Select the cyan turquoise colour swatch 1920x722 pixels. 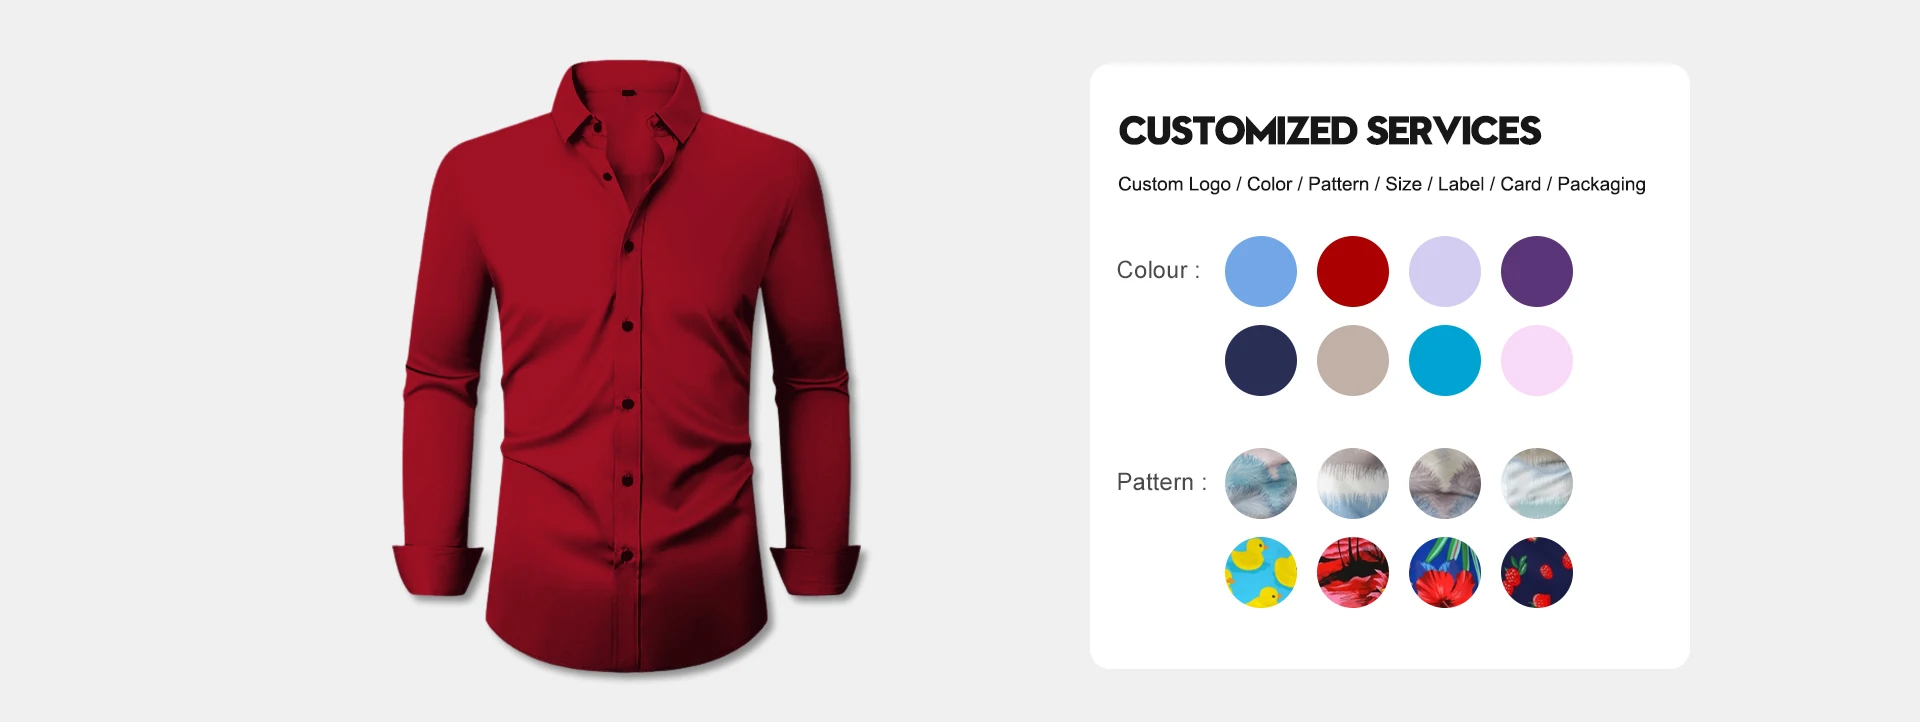click(1444, 360)
